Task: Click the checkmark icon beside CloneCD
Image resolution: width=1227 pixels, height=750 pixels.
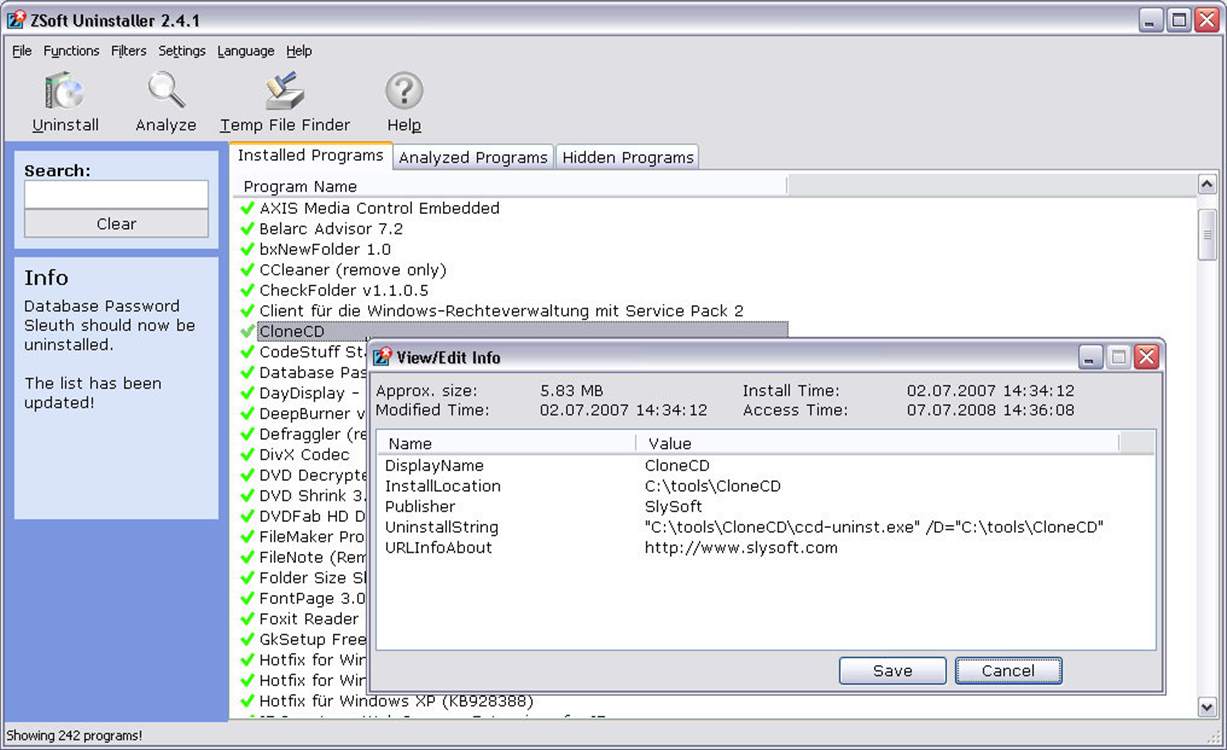Action: click(x=247, y=331)
